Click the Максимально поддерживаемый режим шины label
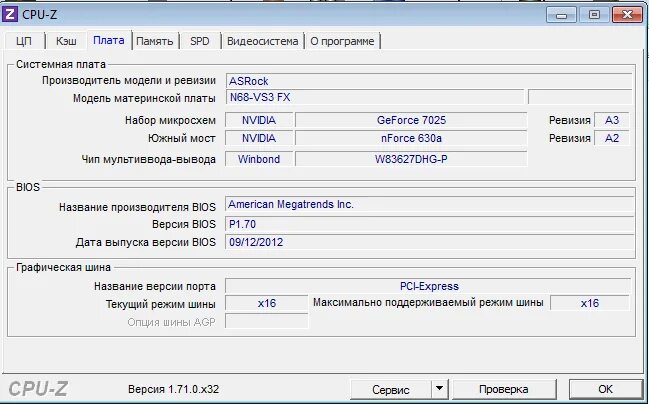Image resolution: width=649 pixels, height=404 pixels. [428, 303]
